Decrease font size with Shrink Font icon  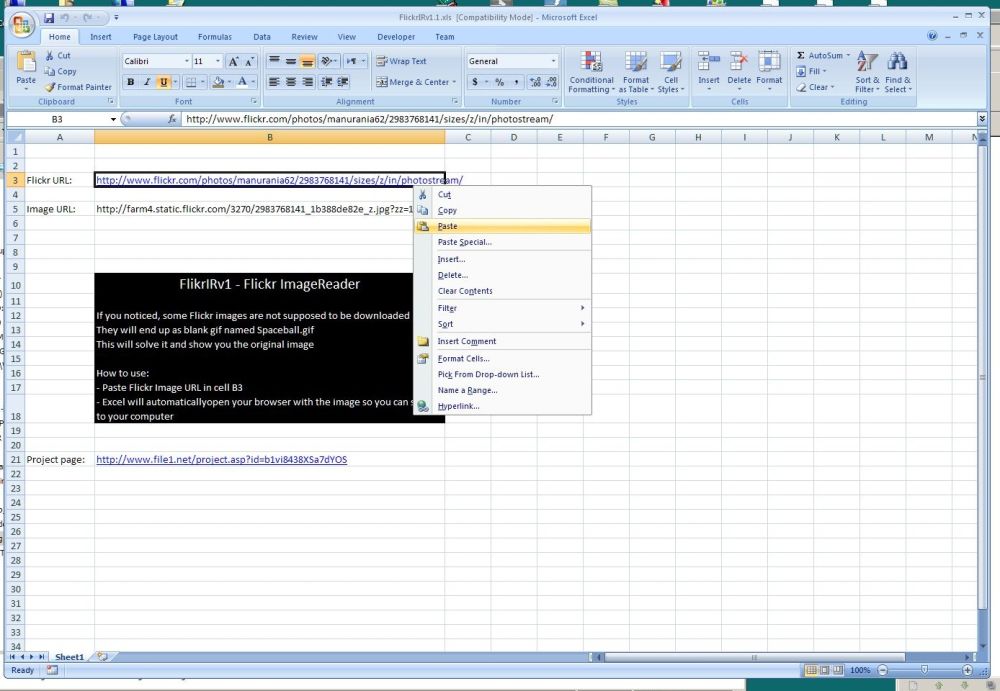pos(249,61)
